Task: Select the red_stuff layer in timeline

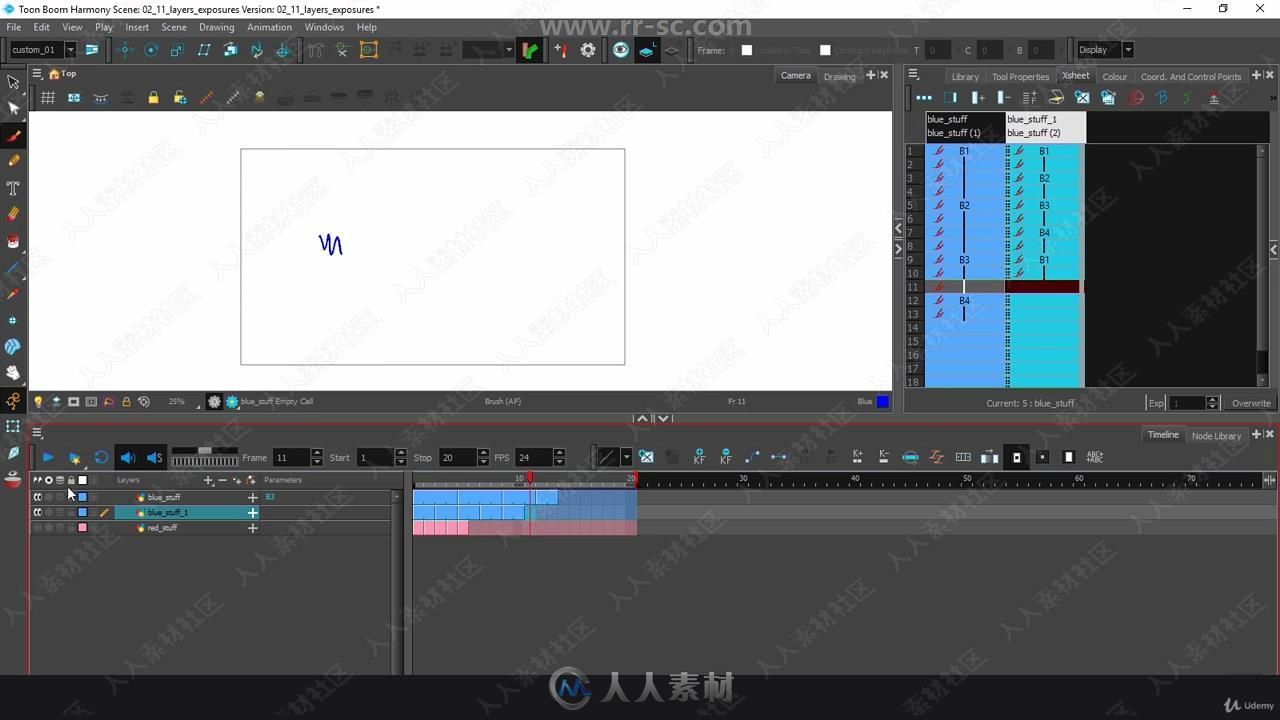Action: 163,528
